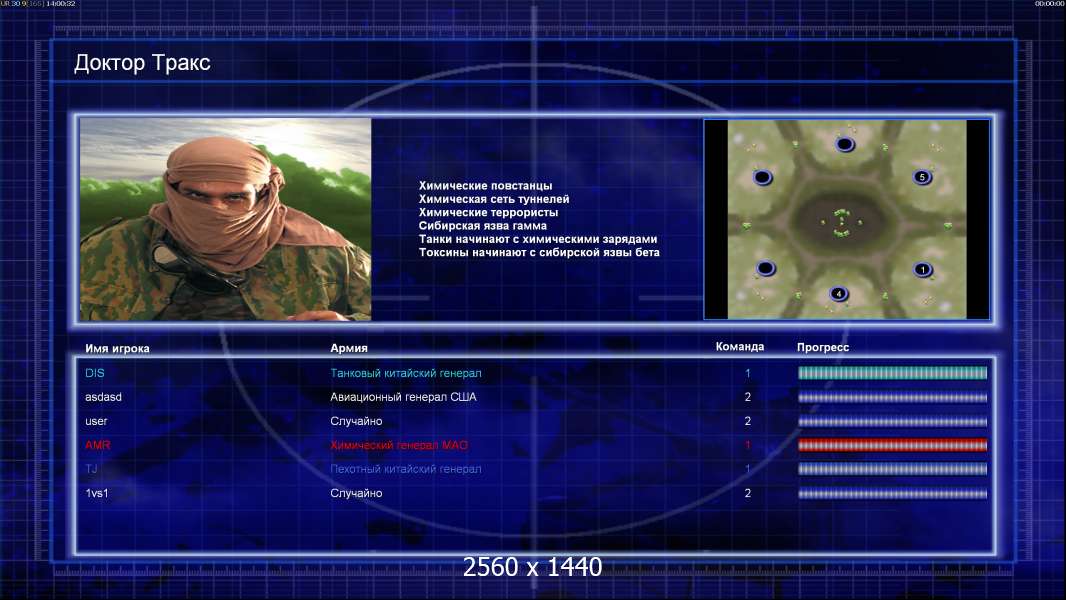Click team number in TJ row

point(748,469)
